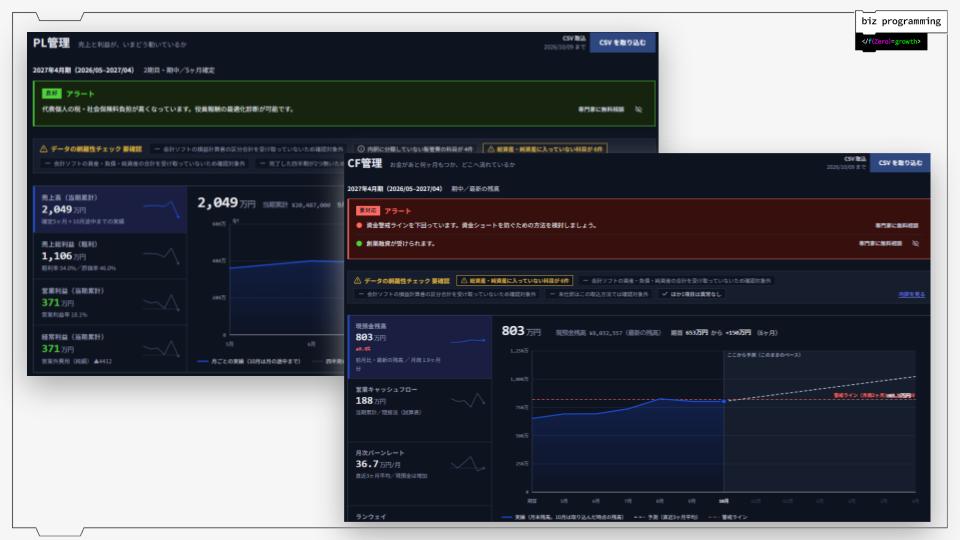Click the 良好 green badge in PL alert
960x540 pixels.
pyautogui.click(x=51, y=93)
